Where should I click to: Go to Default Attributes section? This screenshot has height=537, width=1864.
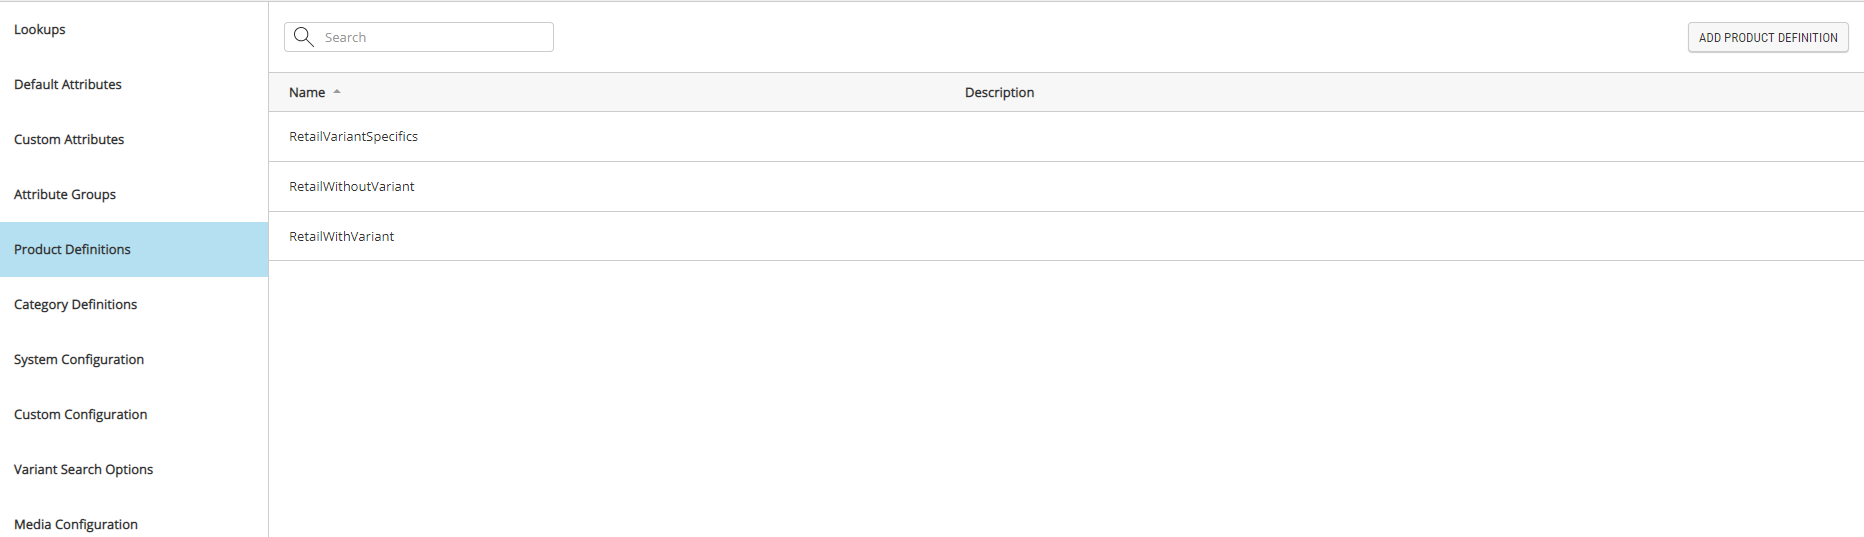coord(68,85)
